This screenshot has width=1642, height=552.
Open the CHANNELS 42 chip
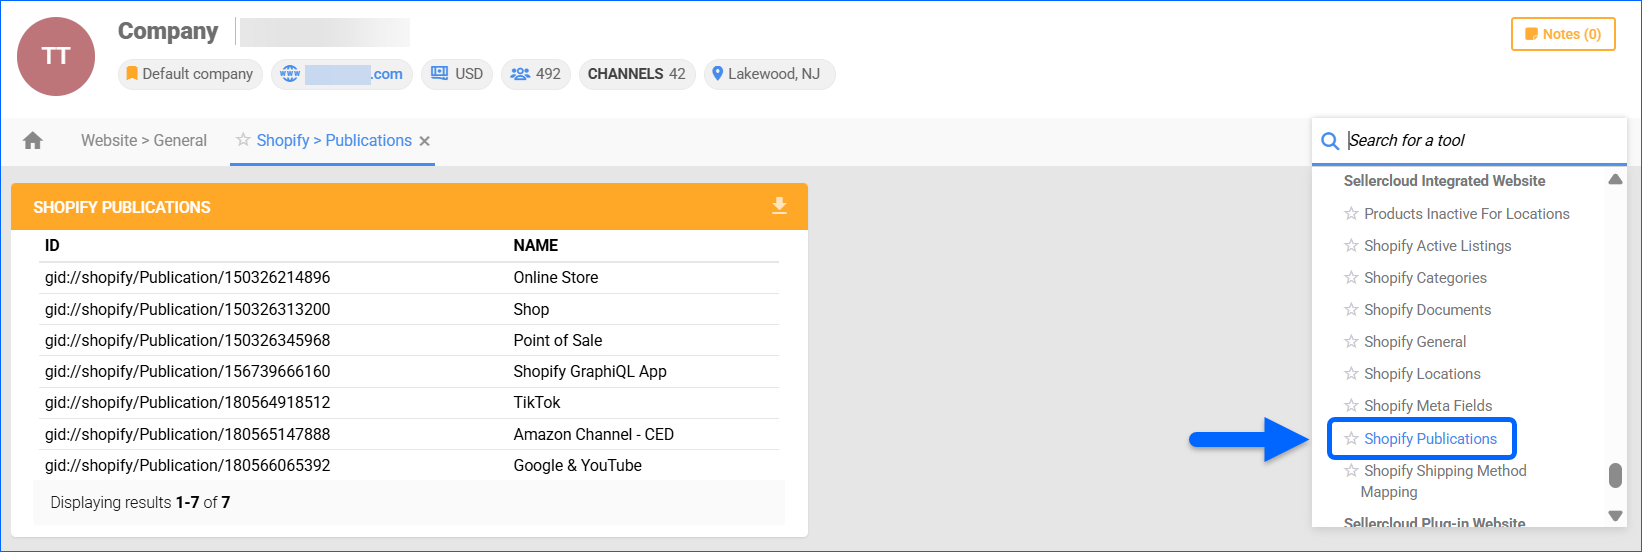coord(637,74)
